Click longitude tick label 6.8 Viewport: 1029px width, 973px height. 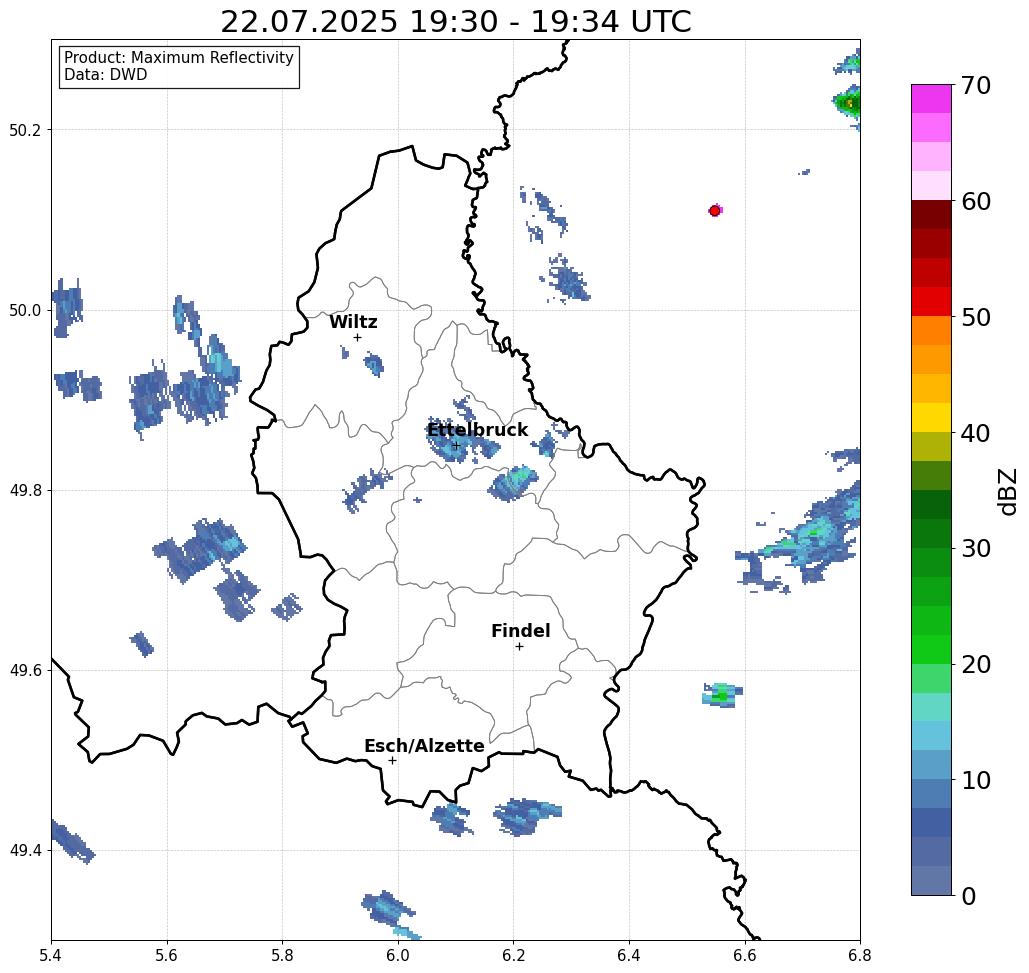click(860, 955)
